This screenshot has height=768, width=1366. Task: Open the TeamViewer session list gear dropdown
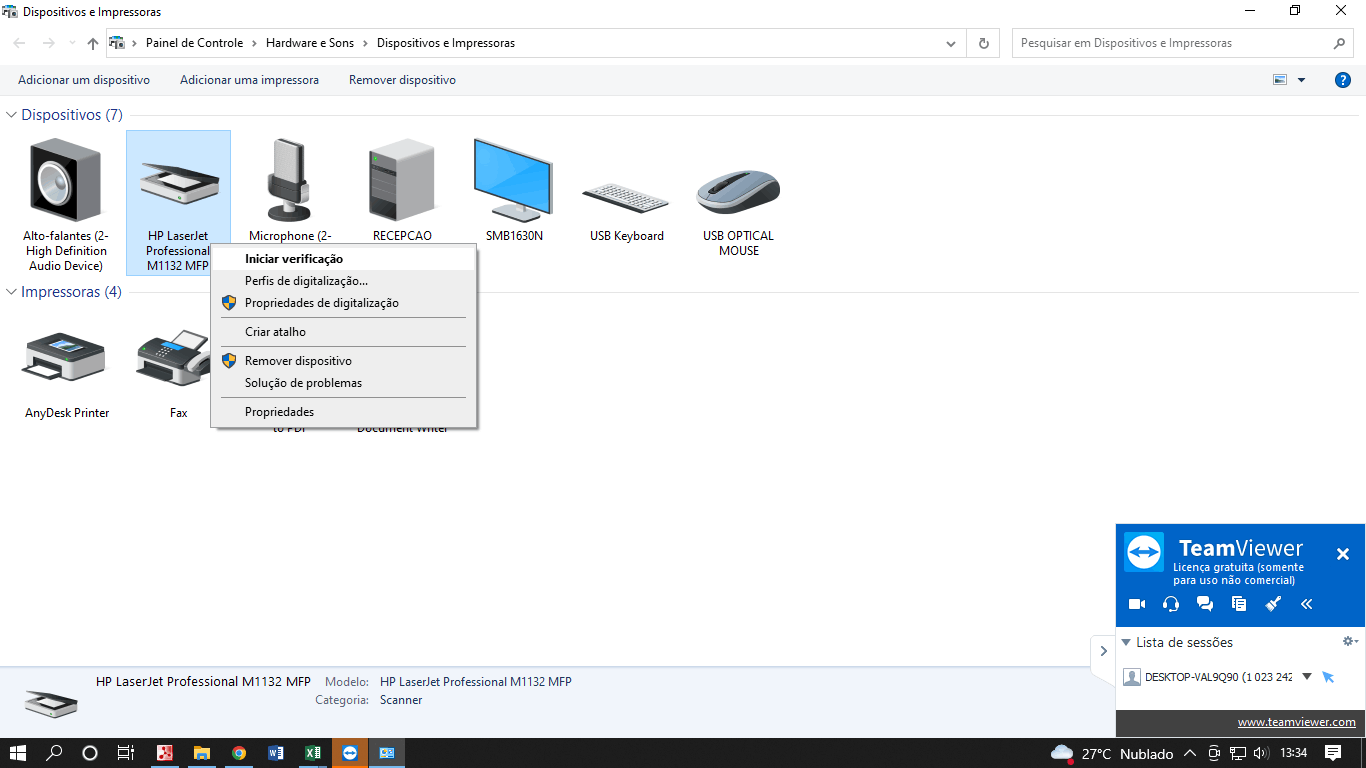(x=1350, y=641)
